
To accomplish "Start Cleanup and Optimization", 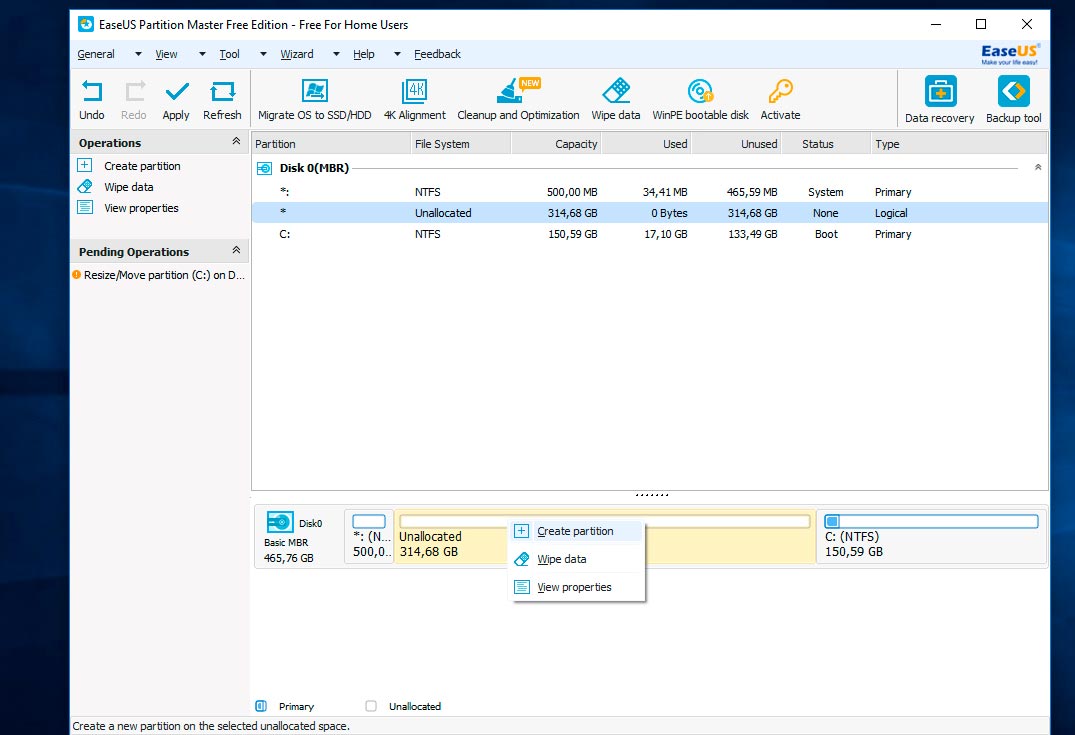I will pyautogui.click(x=518, y=99).
